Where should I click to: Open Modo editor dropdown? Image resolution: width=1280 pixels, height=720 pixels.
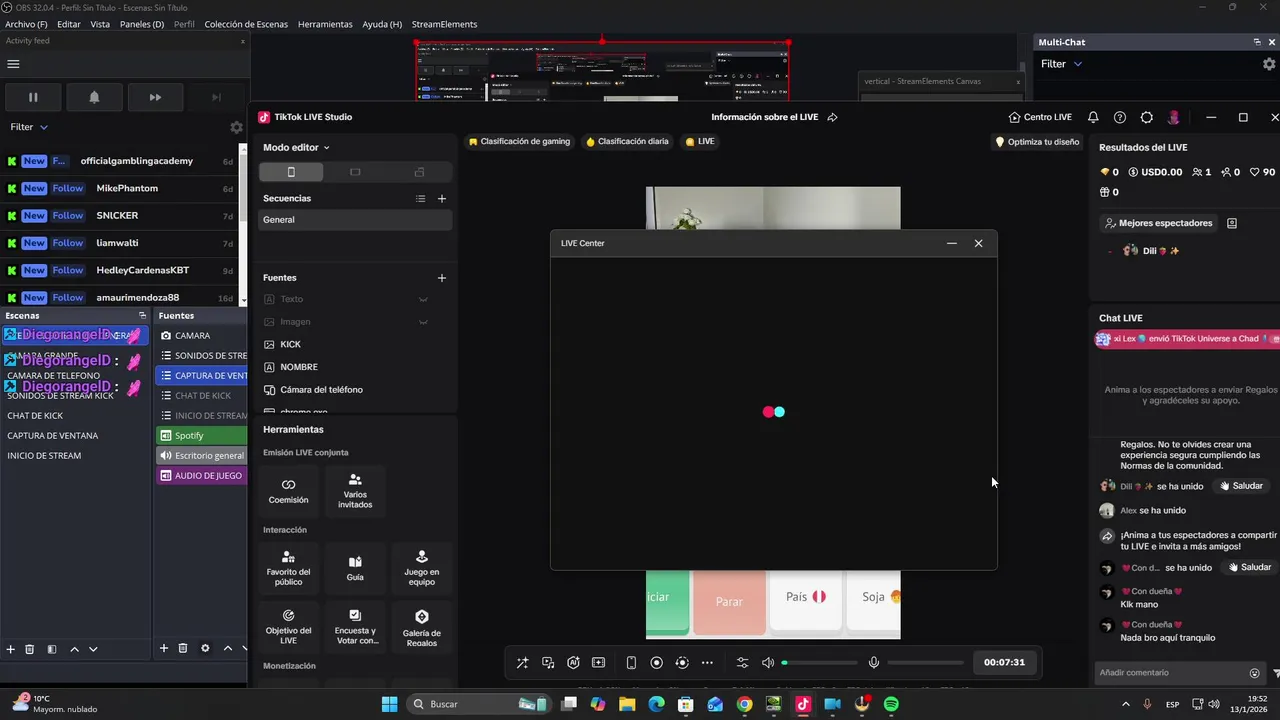[296, 147]
